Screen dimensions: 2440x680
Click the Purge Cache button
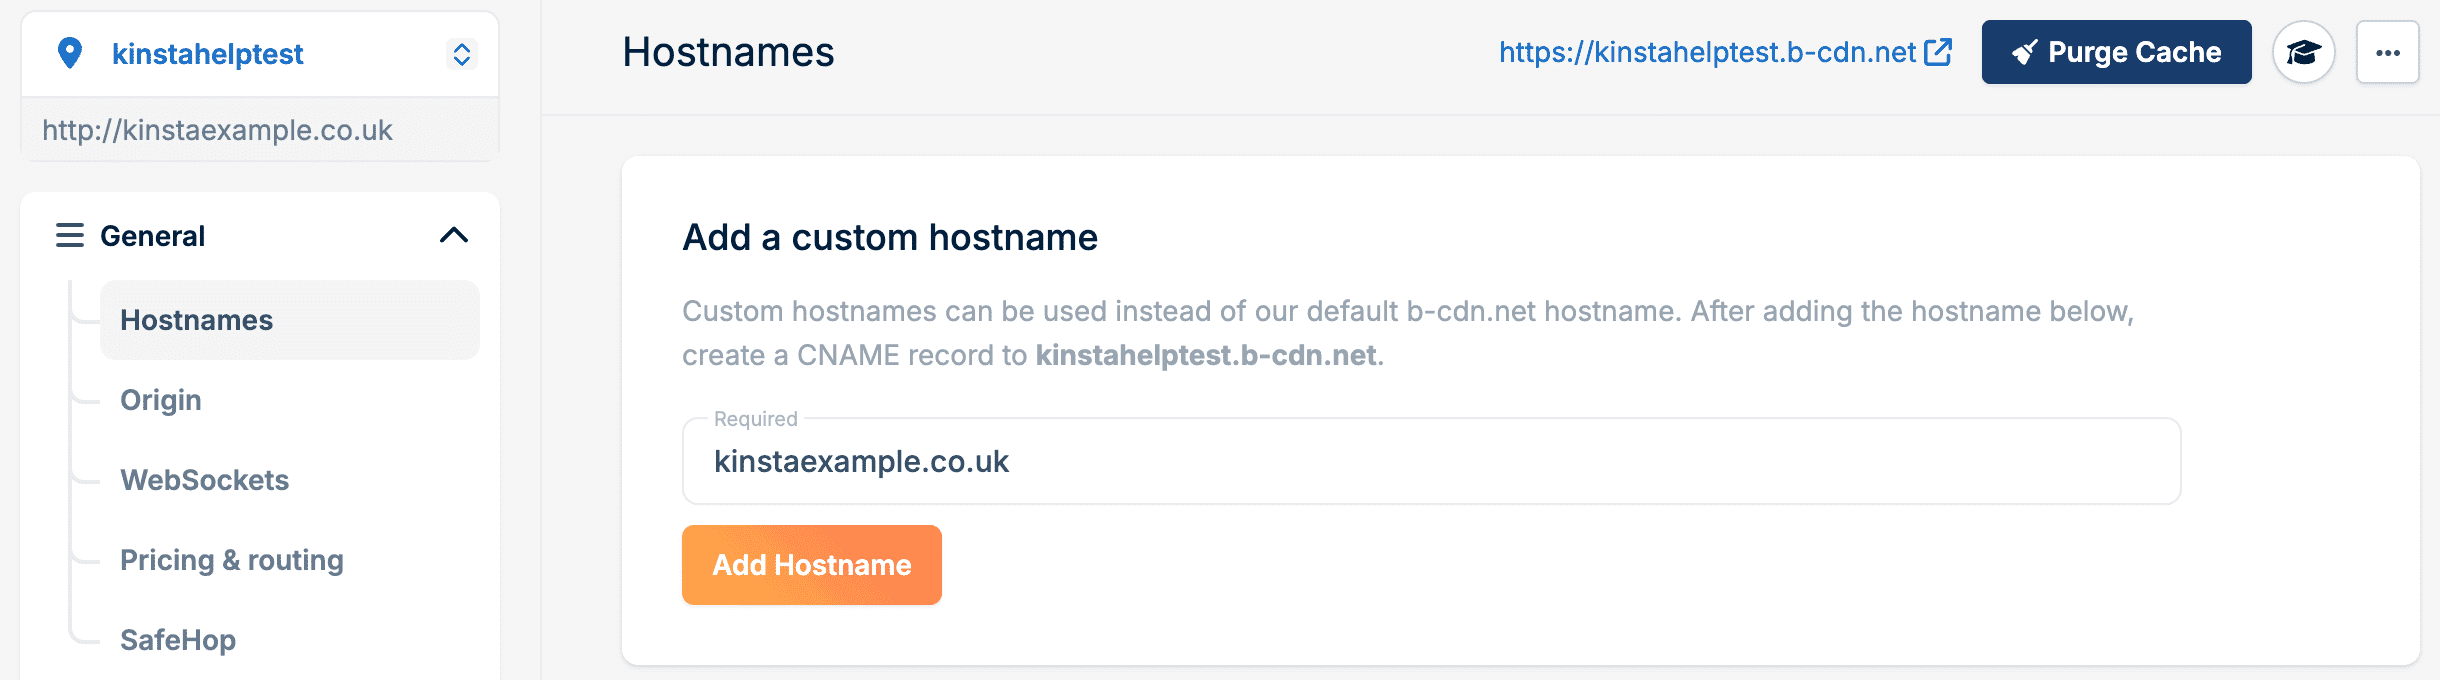pyautogui.click(x=2115, y=52)
